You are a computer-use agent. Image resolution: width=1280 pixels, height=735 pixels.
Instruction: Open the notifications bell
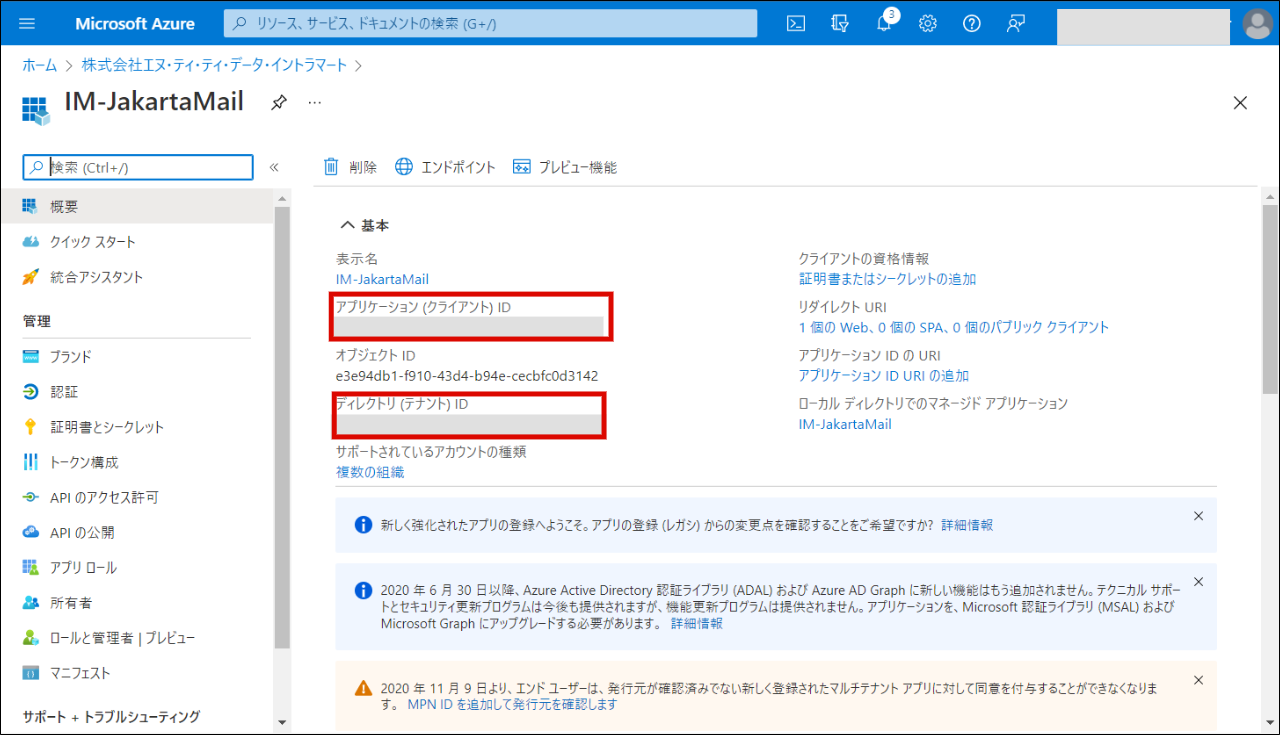pos(884,23)
